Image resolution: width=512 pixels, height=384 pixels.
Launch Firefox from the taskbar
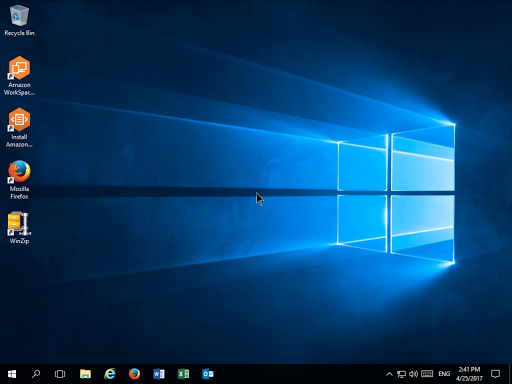click(x=134, y=374)
